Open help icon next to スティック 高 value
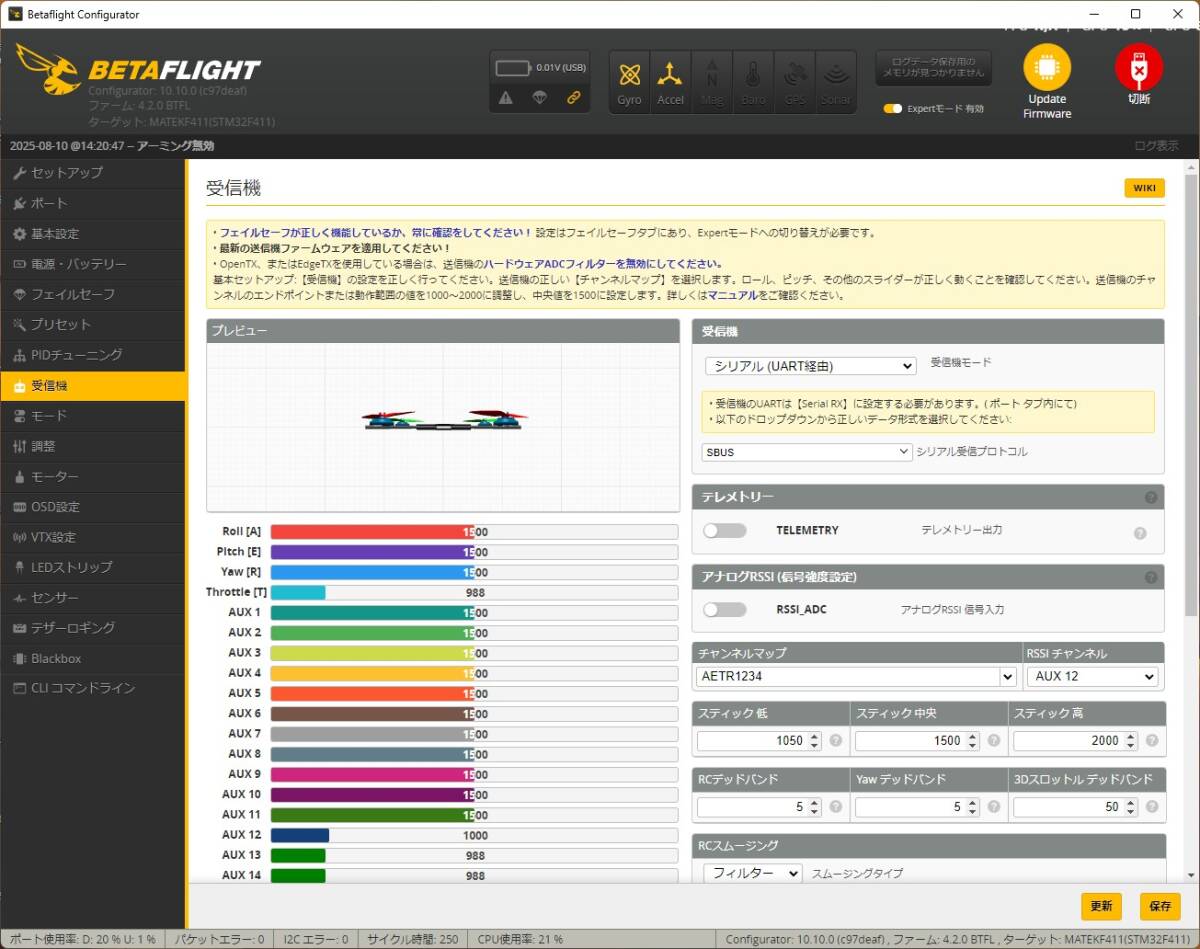 point(1152,741)
